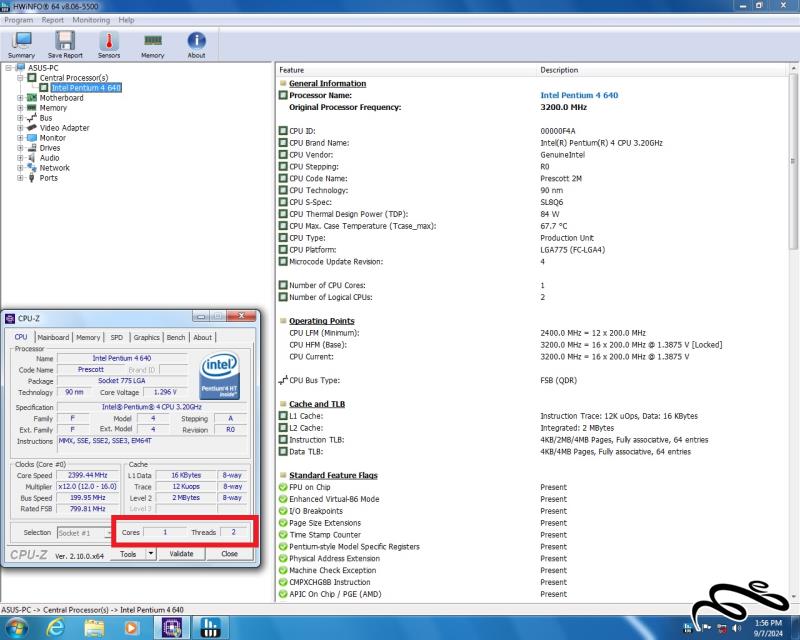Screen dimensions: 800x640
Task: Open the About info toolbar icon
Action: click(x=196, y=45)
